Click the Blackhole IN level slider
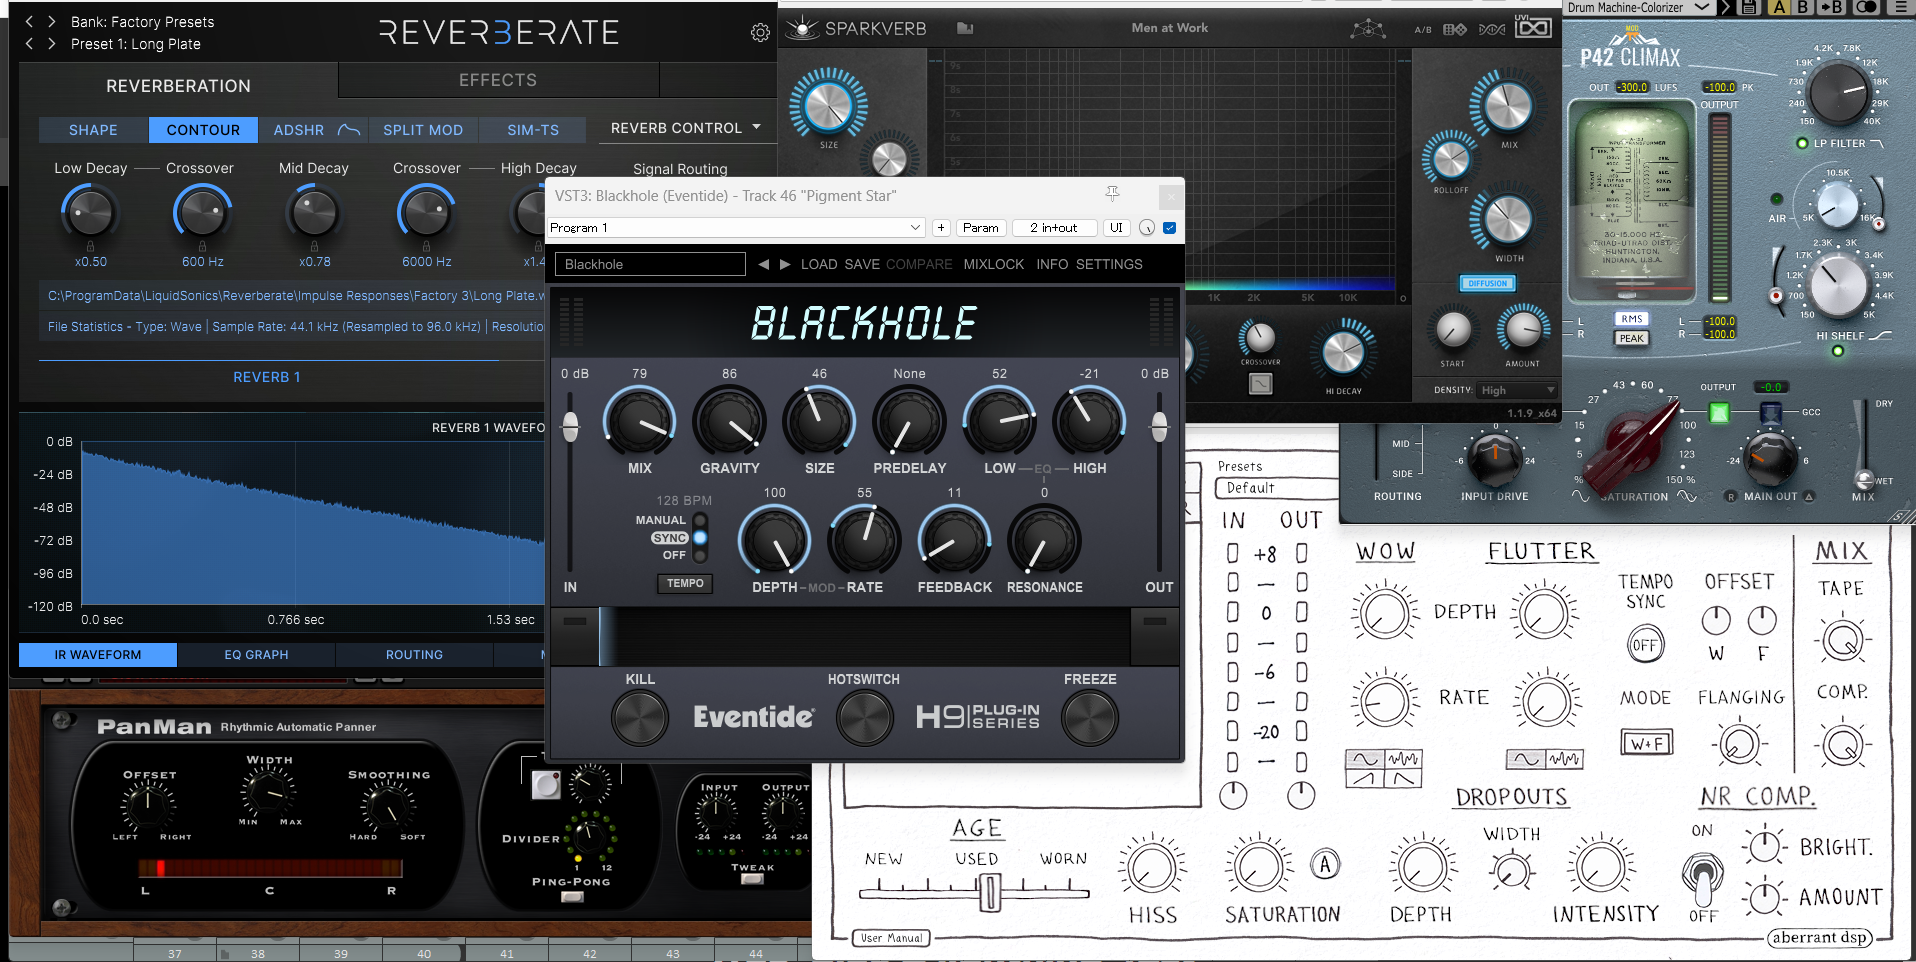The width and height of the screenshot is (1916, 962). [570, 427]
